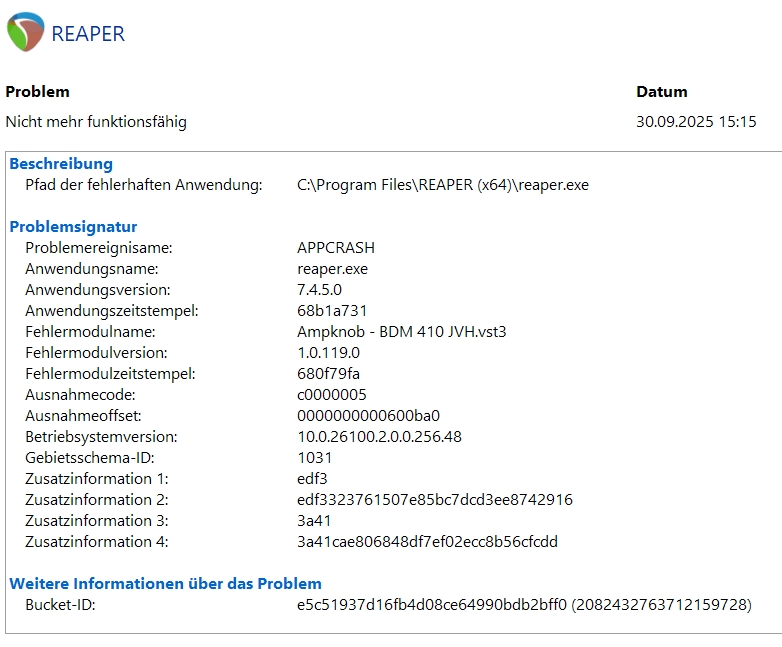782x647 pixels.
Task: Select module timestamp '680f79fa'
Action: 328,374
